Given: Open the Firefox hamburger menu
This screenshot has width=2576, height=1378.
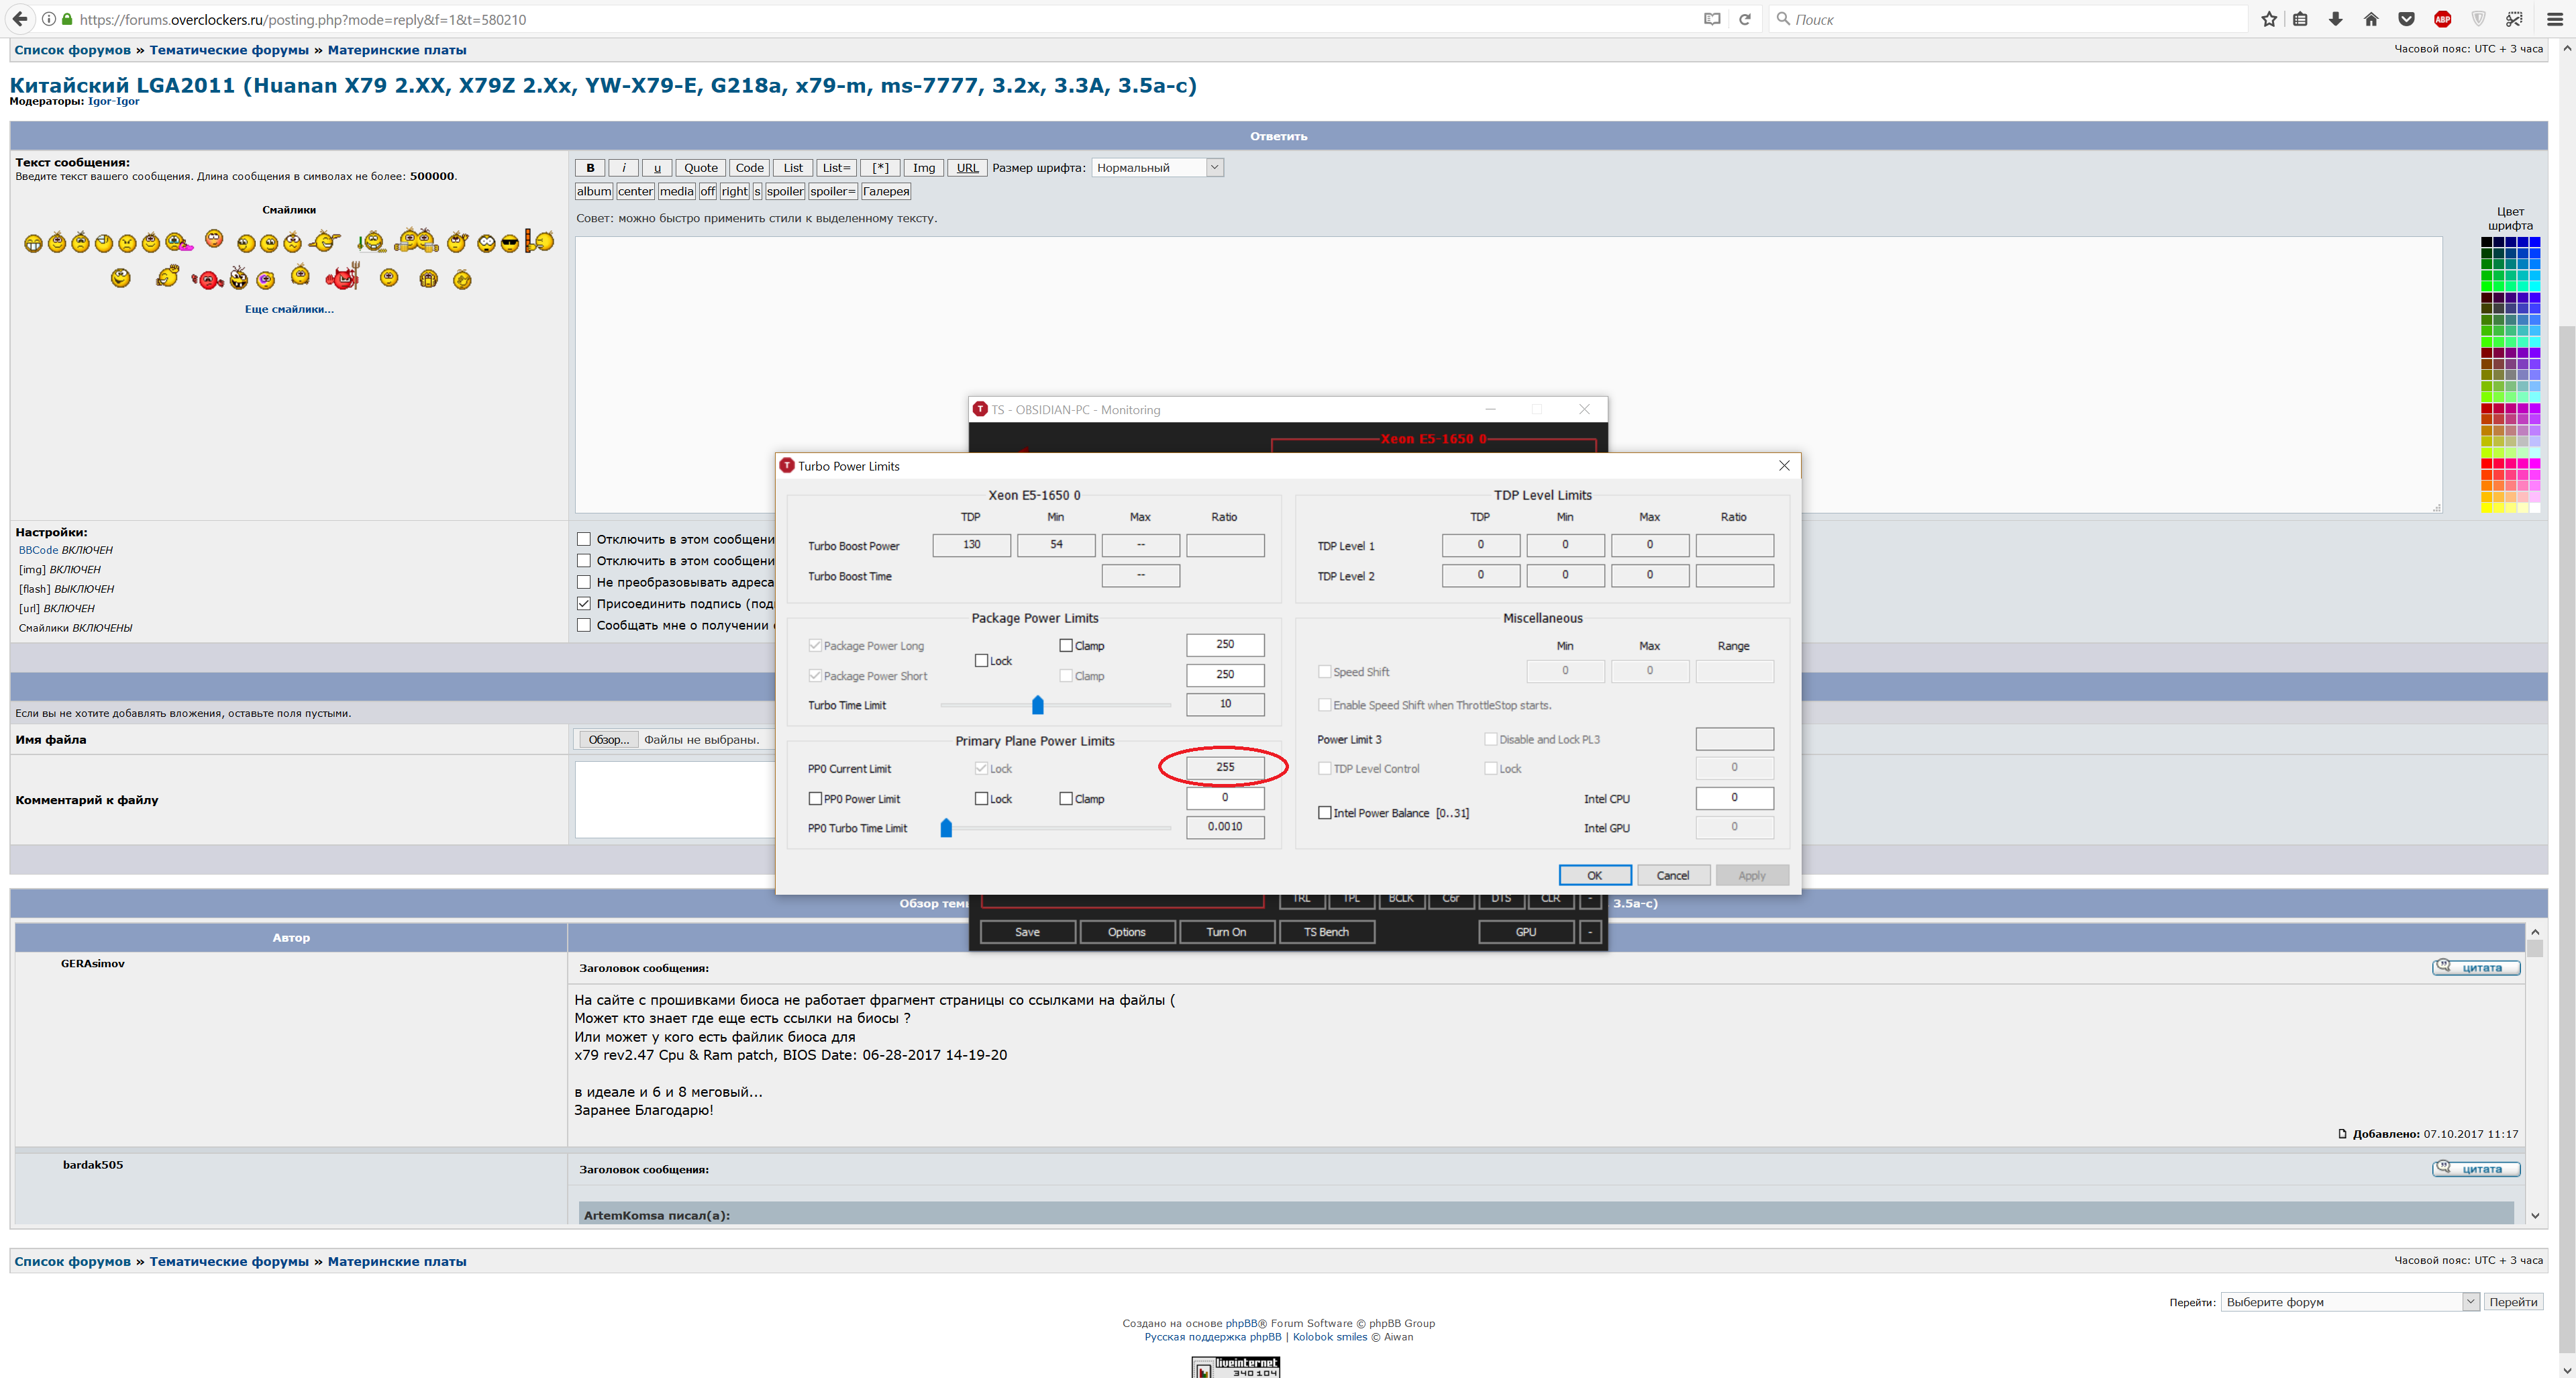Looking at the screenshot, I should click(x=2554, y=19).
